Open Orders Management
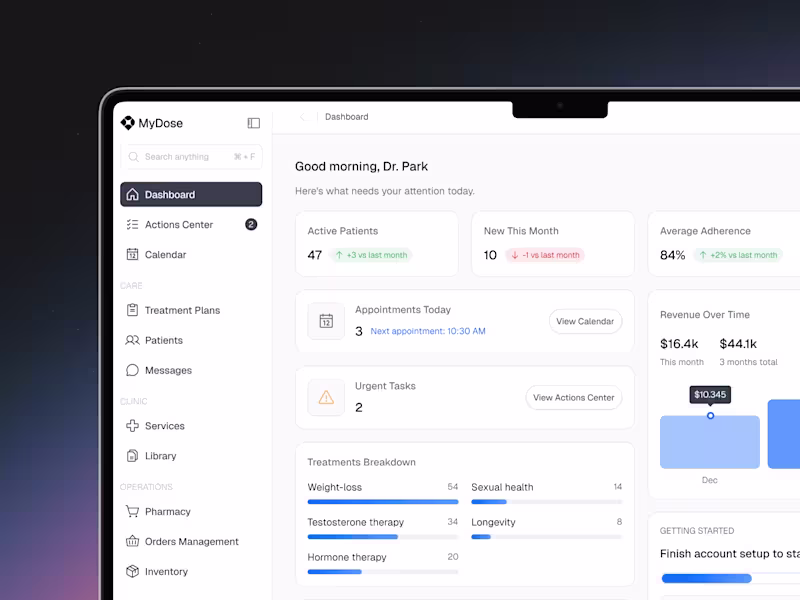The image size is (800, 600). pos(191,541)
